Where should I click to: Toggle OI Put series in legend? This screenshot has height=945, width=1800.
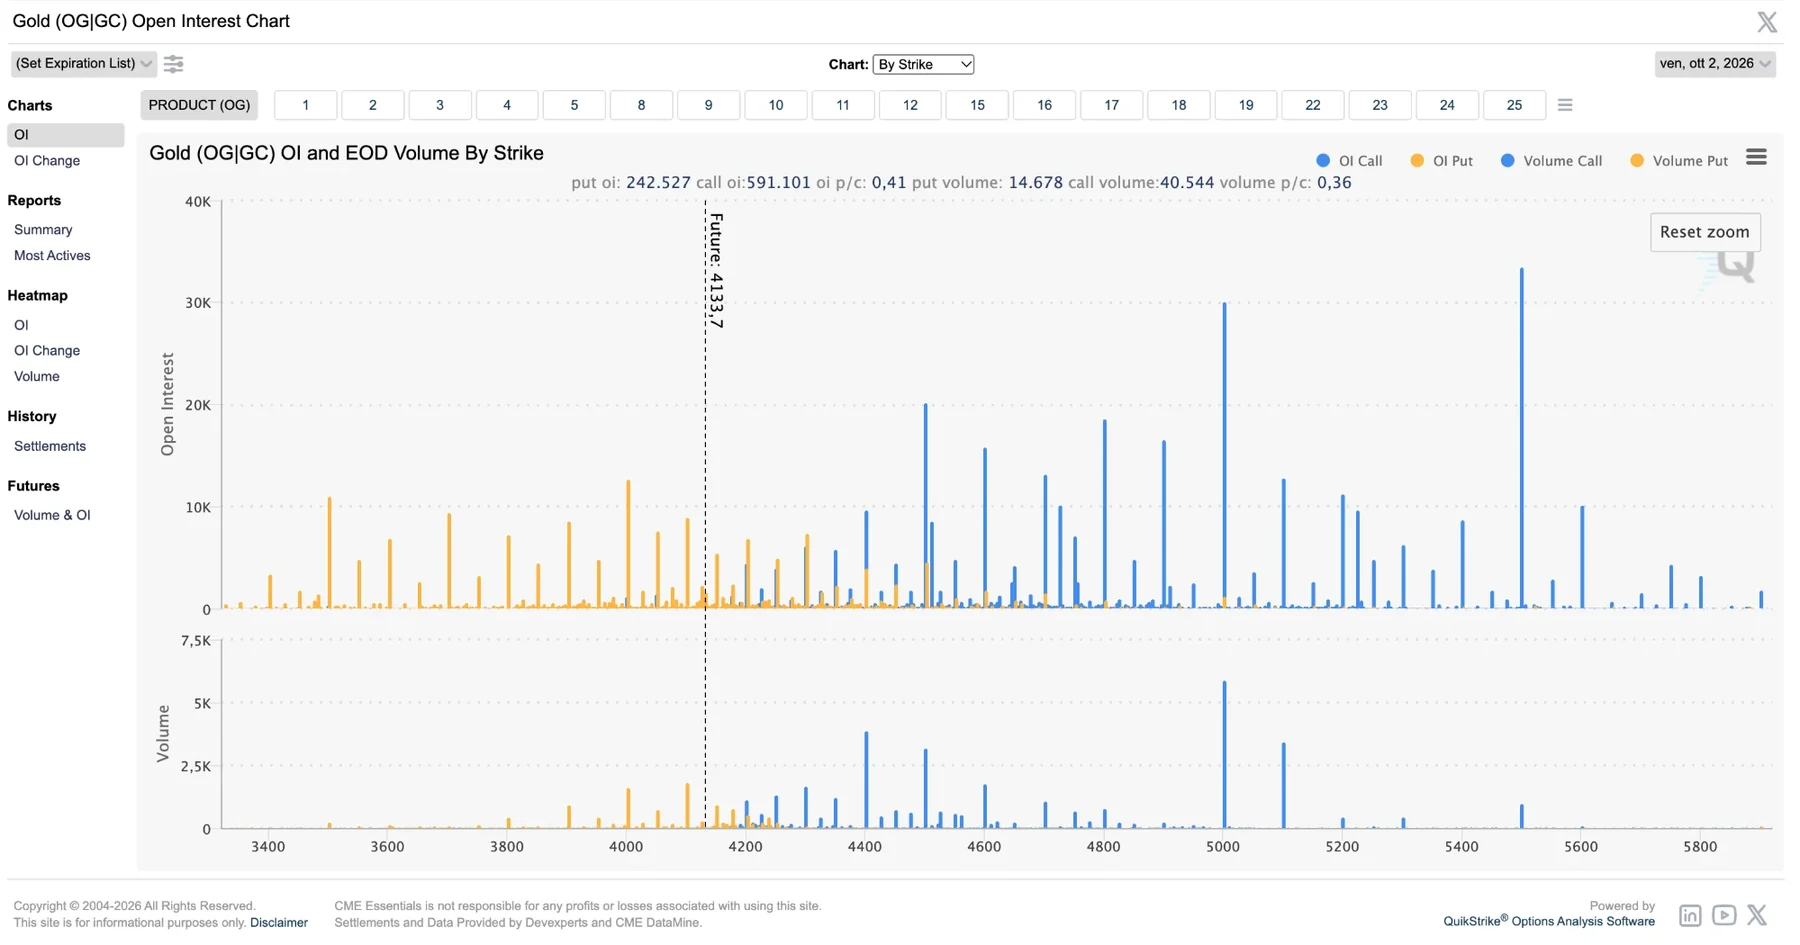pyautogui.click(x=1442, y=161)
